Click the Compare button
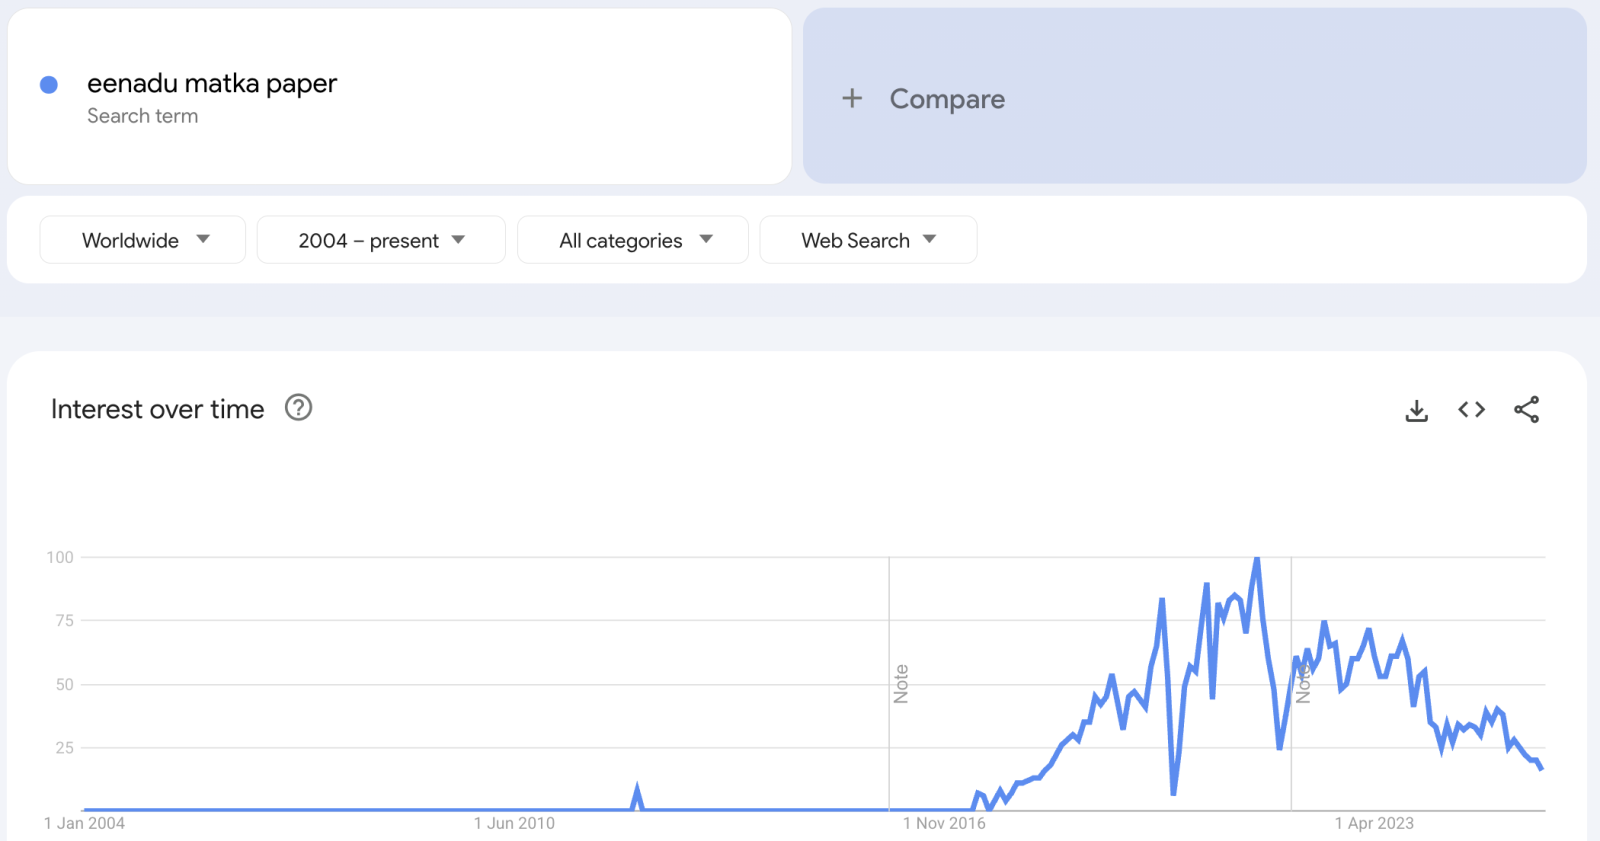This screenshot has height=841, width=1600. (x=946, y=98)
